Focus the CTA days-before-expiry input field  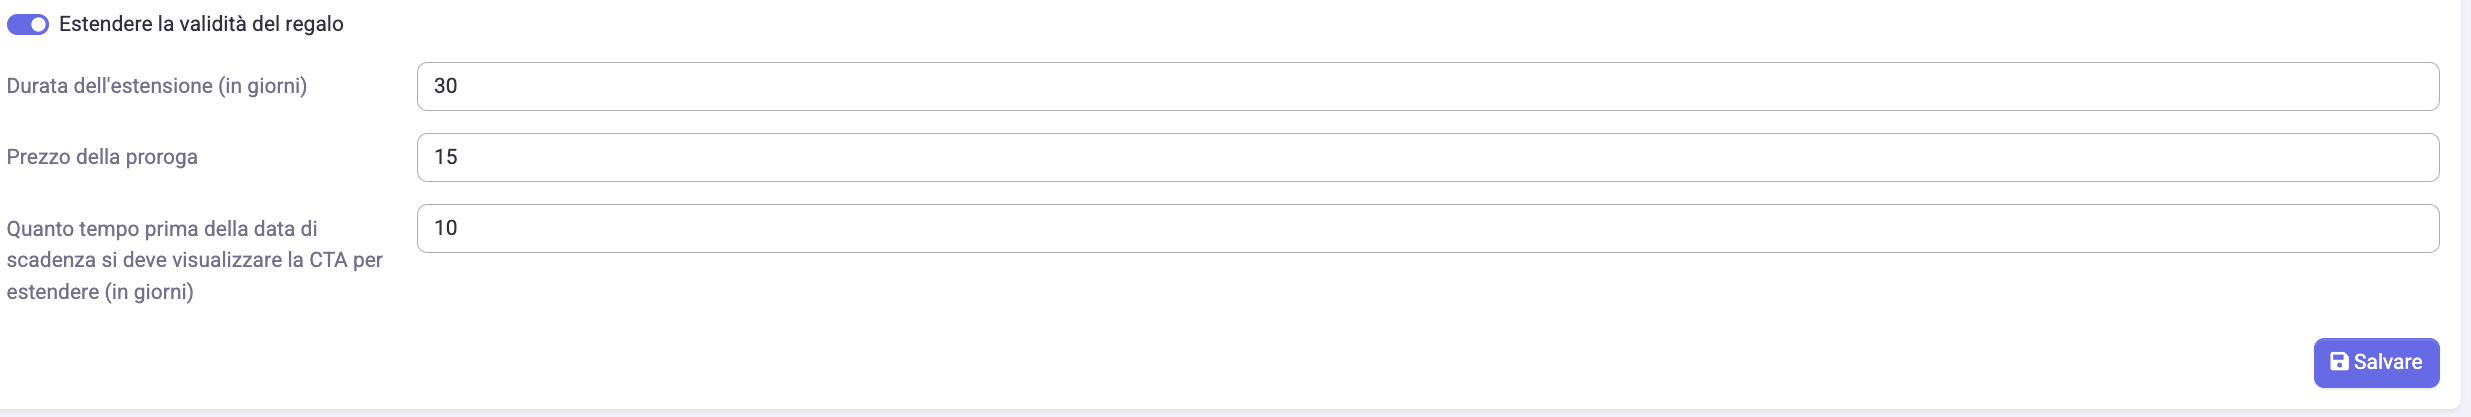pyautogui.click(x=1428, y=229)
